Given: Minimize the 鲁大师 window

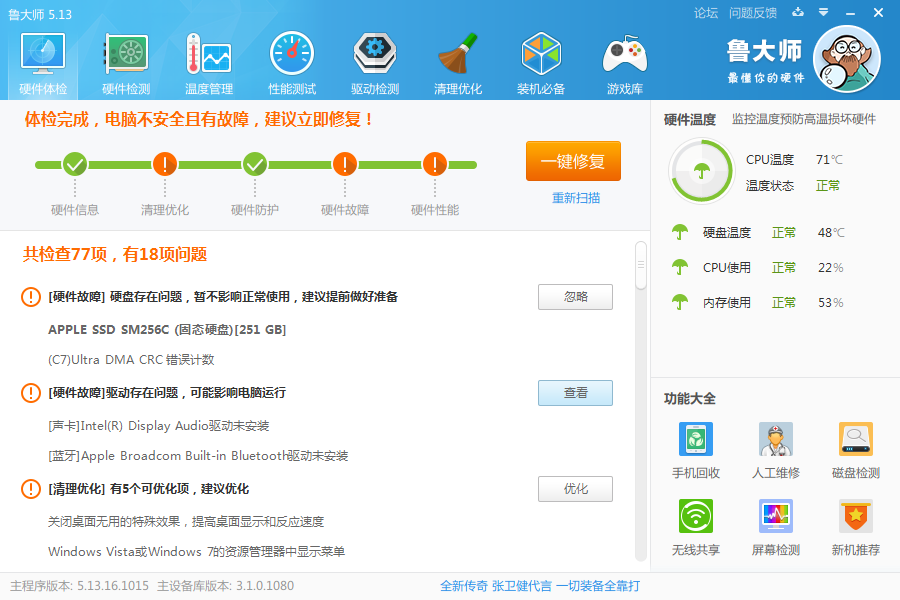Looking at the screenshot, I should pyautogui.click(x=850, y=13).
